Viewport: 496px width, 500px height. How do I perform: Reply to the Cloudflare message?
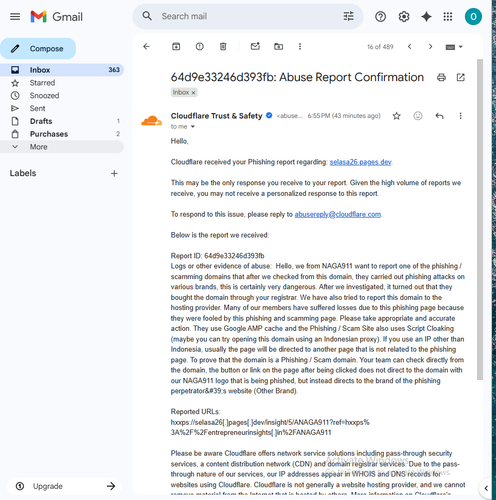point(439,116)
